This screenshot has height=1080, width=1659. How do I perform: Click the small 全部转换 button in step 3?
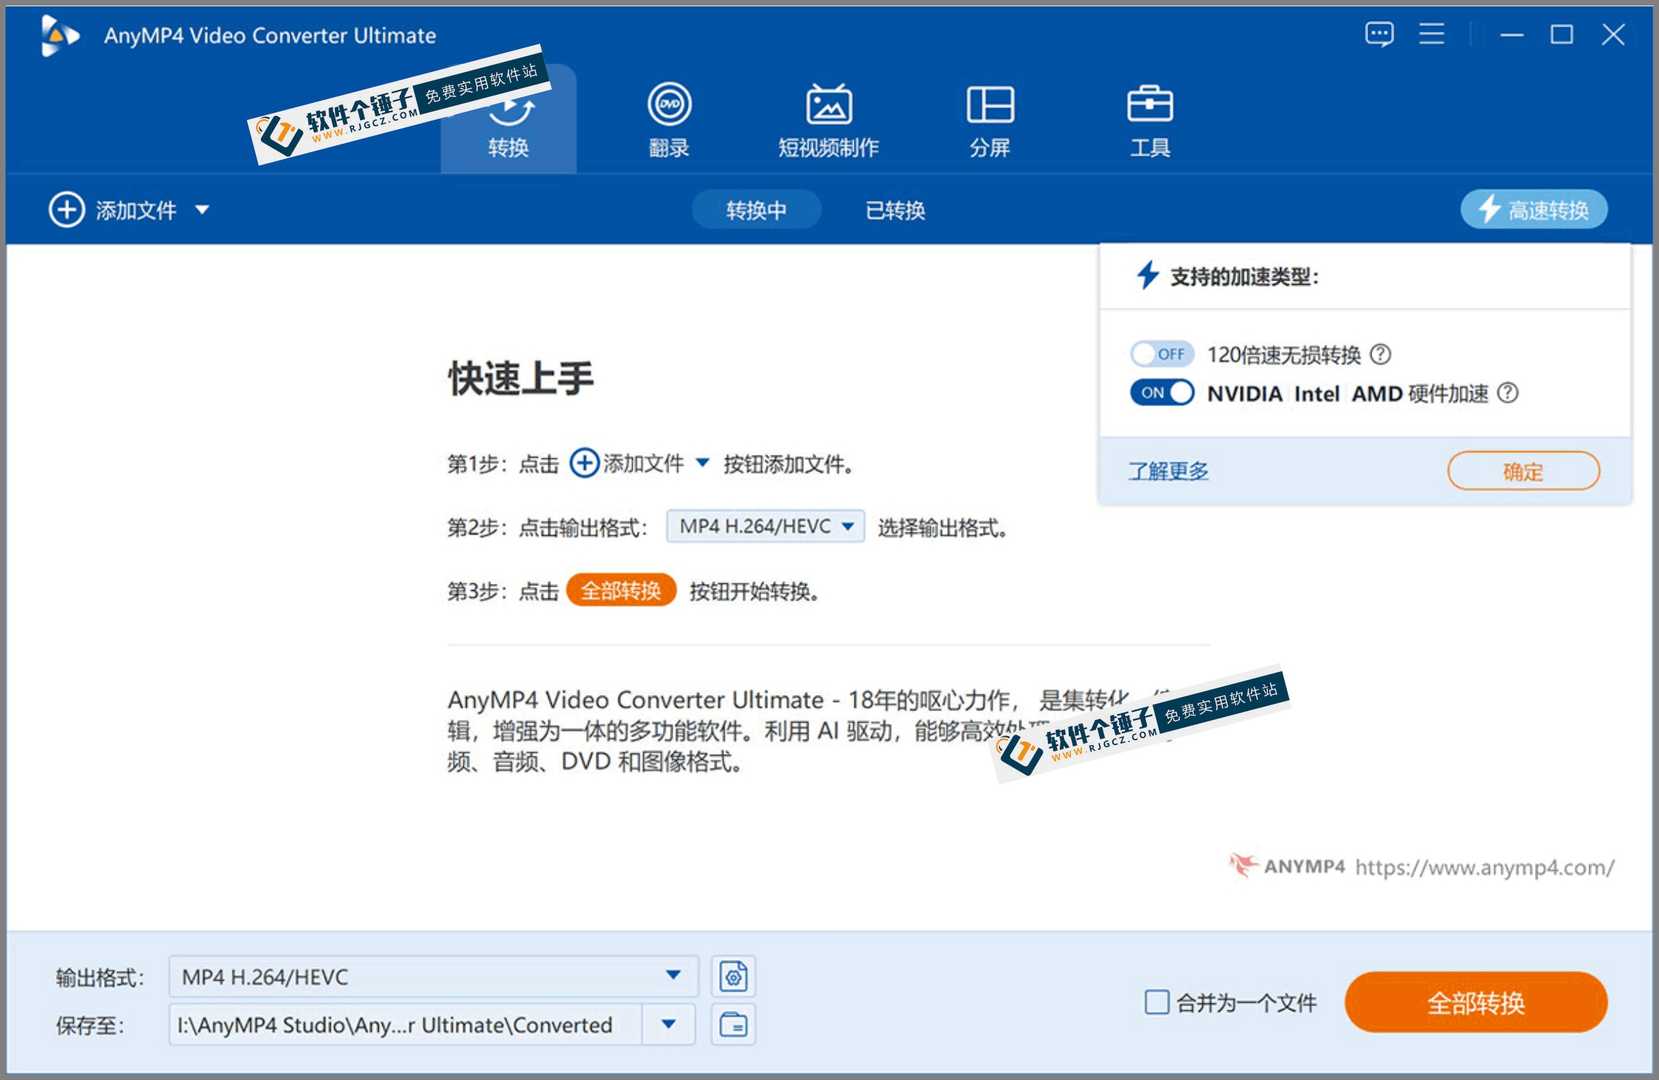pos(621,590)
